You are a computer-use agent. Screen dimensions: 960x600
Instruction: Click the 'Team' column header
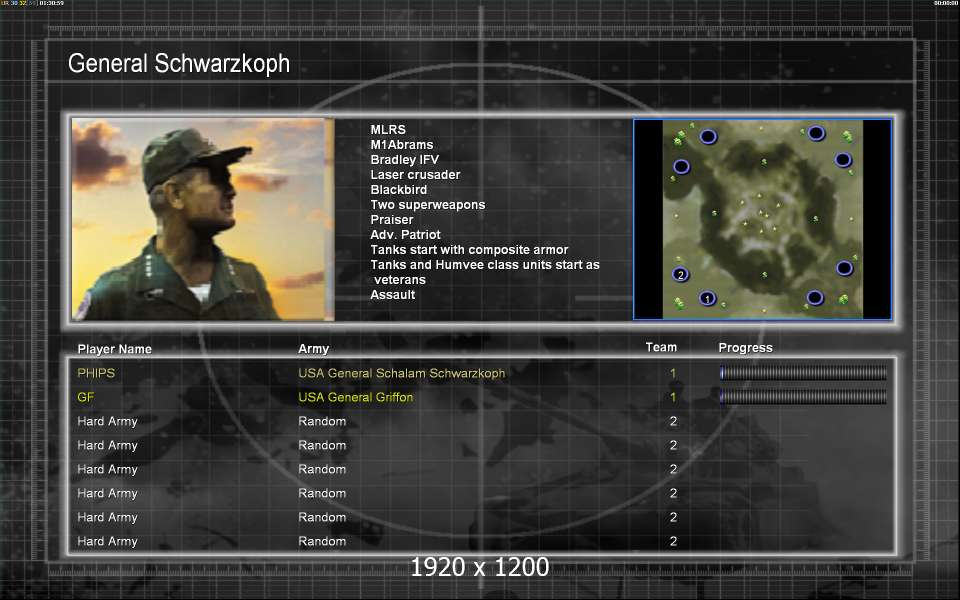(661, 347)
